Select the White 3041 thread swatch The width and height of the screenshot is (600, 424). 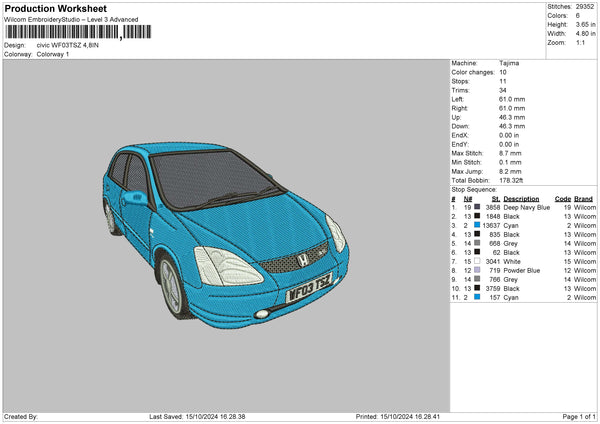pos(476,261)
